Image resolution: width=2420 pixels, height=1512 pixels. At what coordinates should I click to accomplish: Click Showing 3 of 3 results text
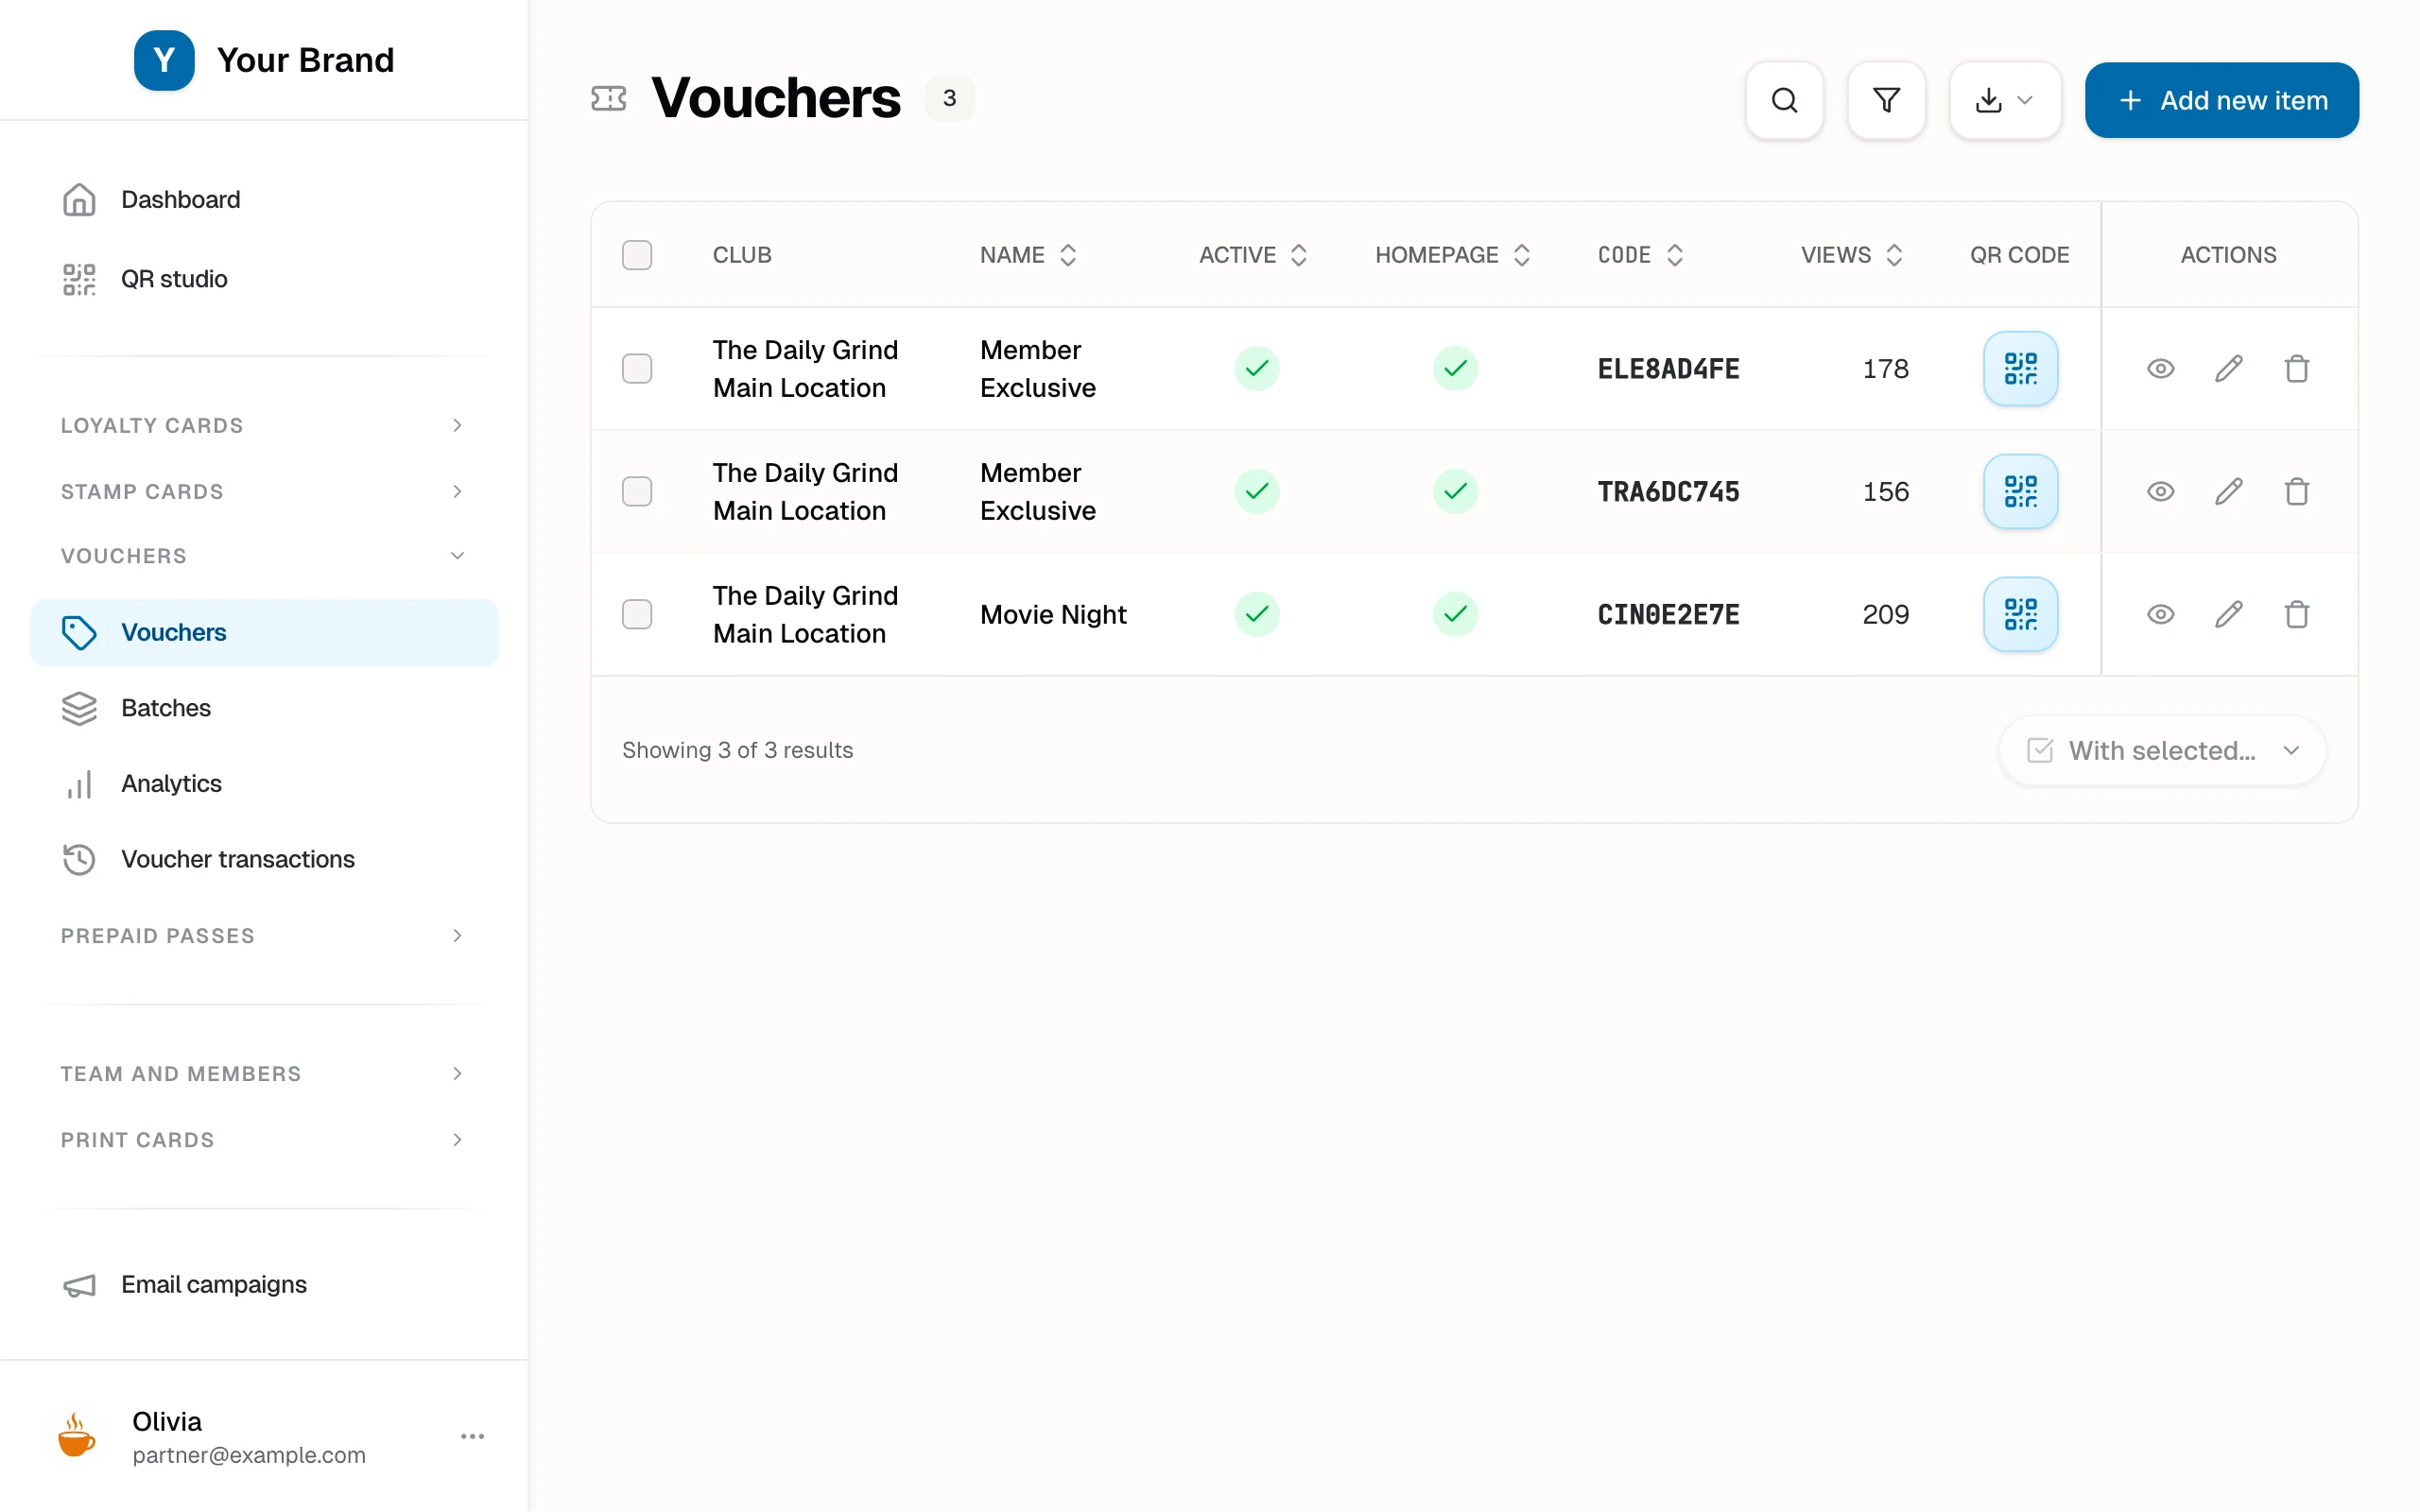coord(737,750)
